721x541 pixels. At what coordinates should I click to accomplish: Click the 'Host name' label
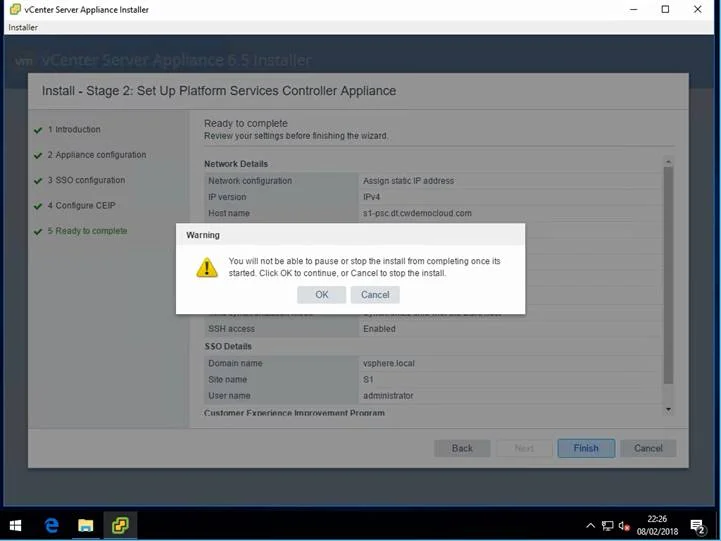pyautogui.click(x=229, y=213)
